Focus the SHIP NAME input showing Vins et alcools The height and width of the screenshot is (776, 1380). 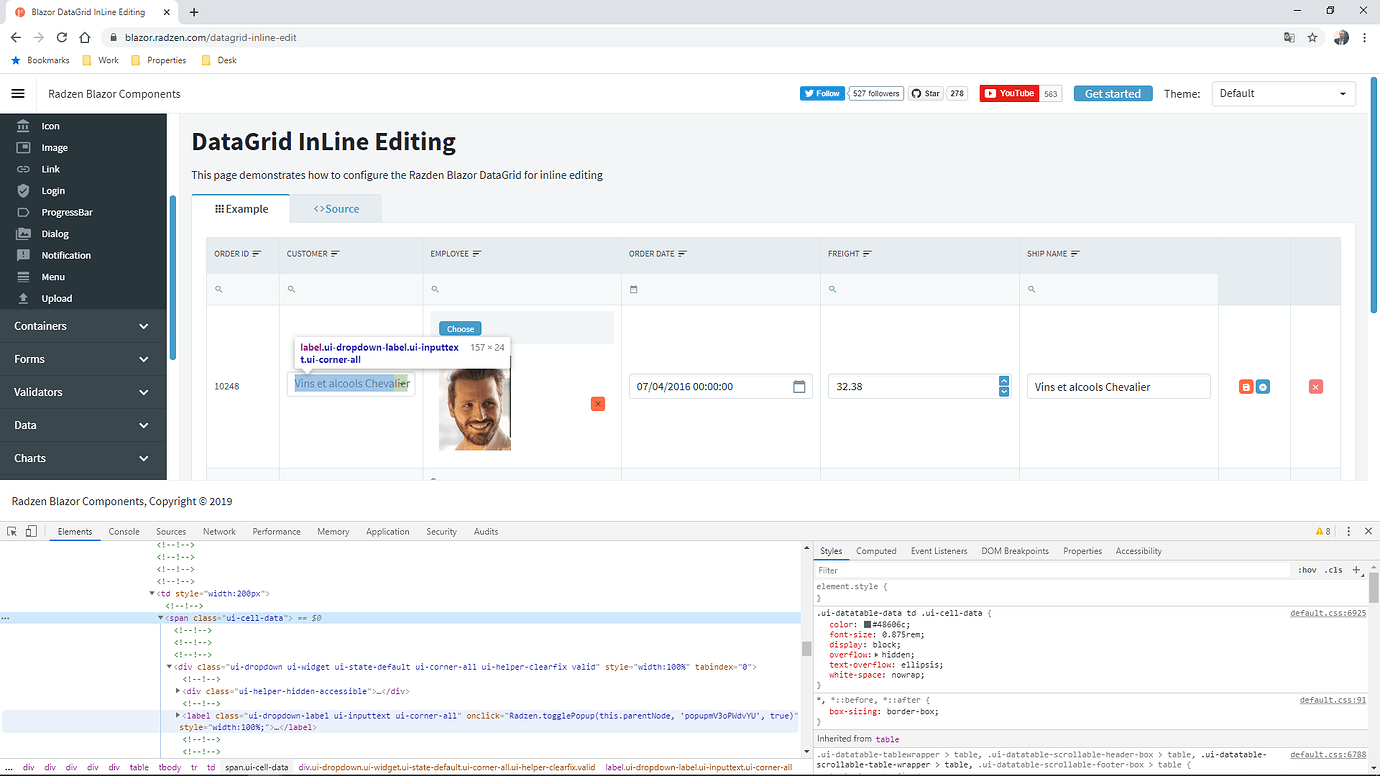click(1118, 385)
